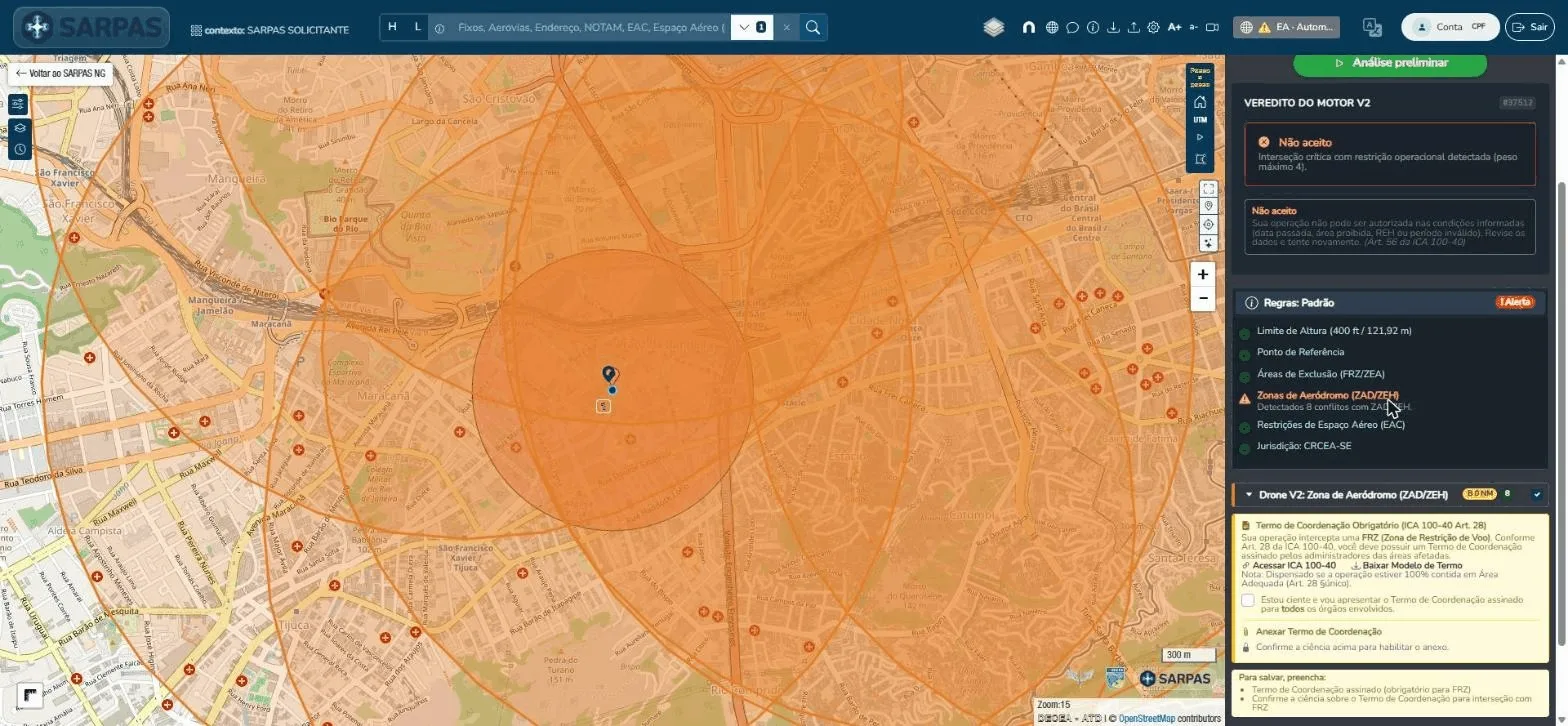
Task: Click the video camera icon in header
Action: point(1212,28)
